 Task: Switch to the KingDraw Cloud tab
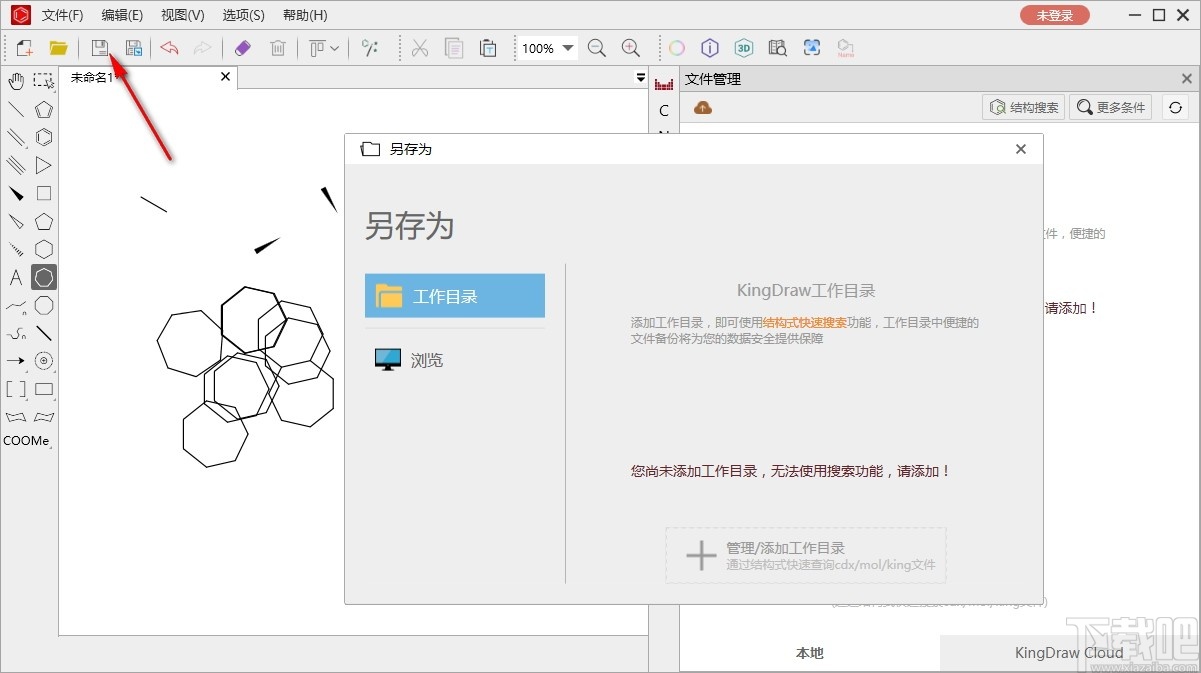(x=1069, y=652)
